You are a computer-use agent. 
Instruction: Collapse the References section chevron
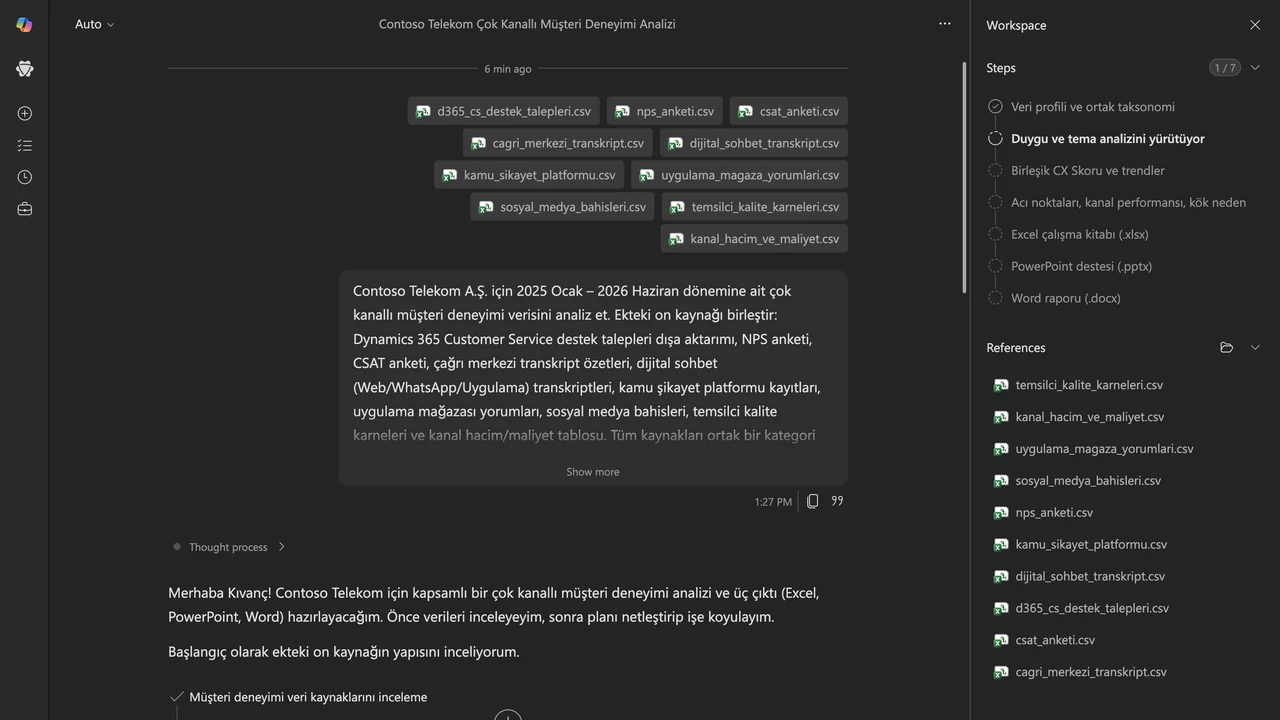1256,348
